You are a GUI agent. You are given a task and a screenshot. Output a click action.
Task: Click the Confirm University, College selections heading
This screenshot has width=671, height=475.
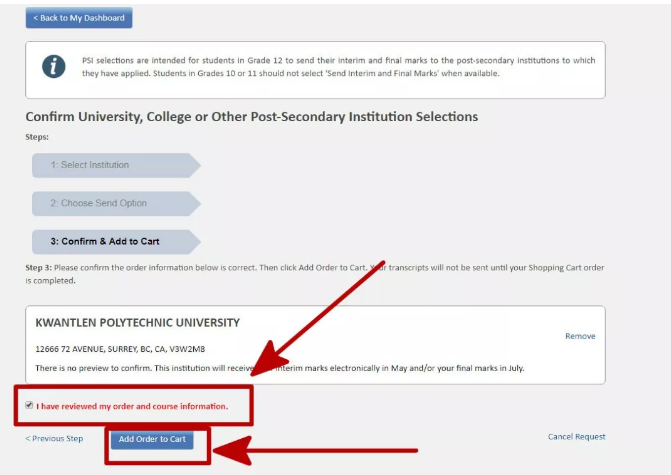tap(251, 117)
